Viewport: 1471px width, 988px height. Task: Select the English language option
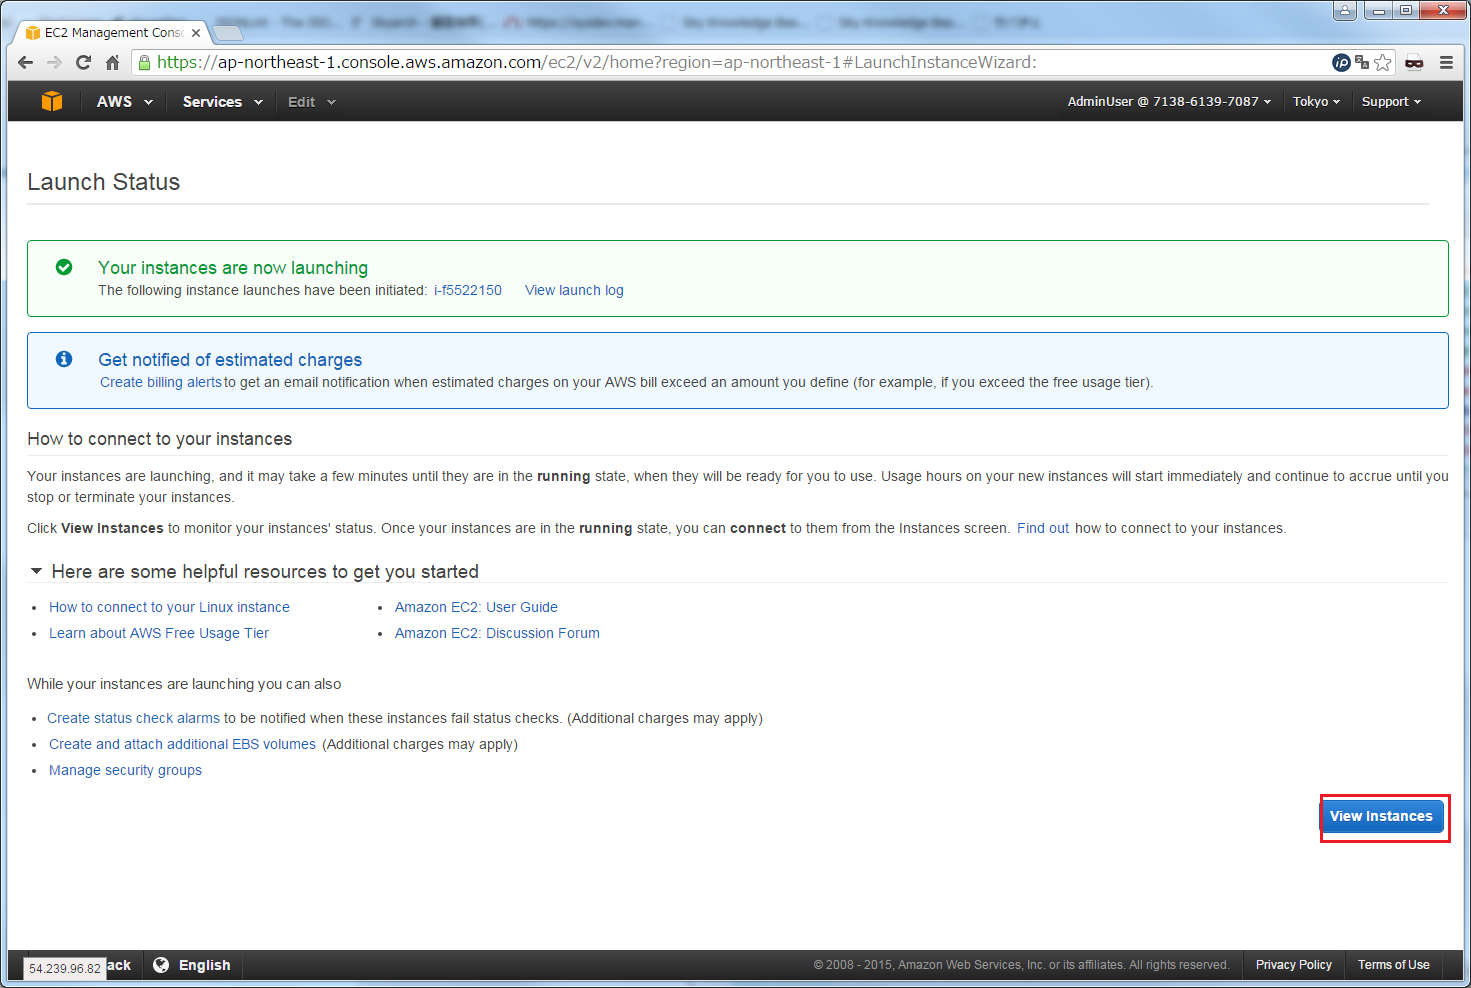point(204,965)
